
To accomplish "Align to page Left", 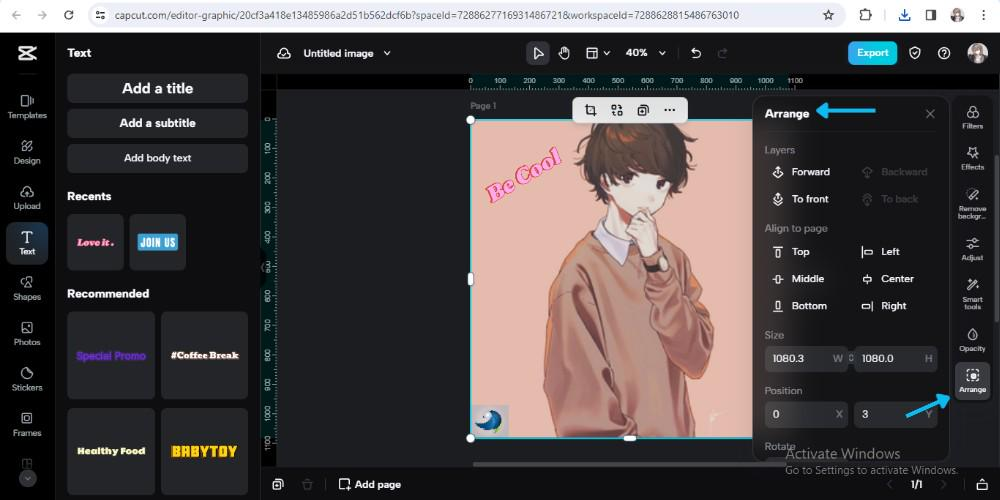I will click(x=880, y=252).
